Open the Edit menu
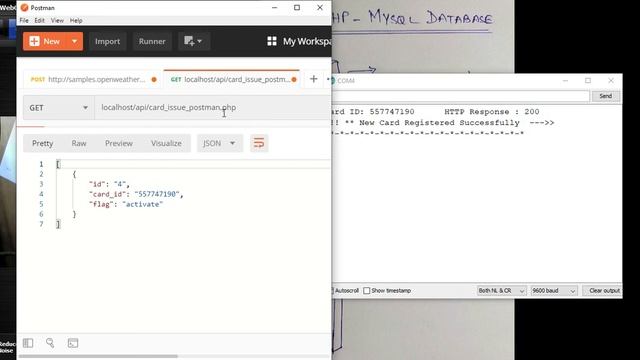This screenshot has height=360, width=640. (x=39, y=20)
